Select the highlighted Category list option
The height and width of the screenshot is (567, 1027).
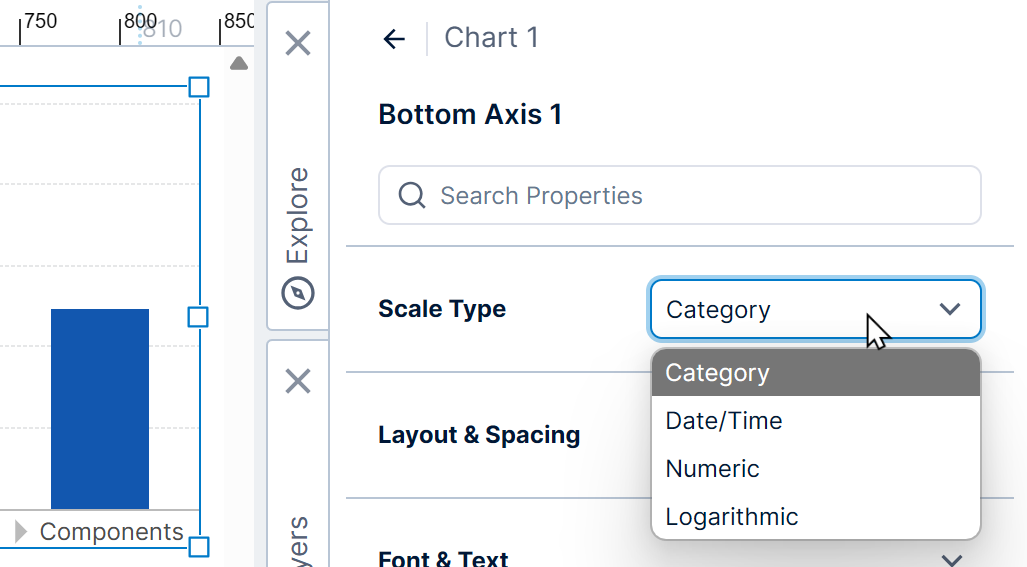pyautogui.click(x=717, y=373)
